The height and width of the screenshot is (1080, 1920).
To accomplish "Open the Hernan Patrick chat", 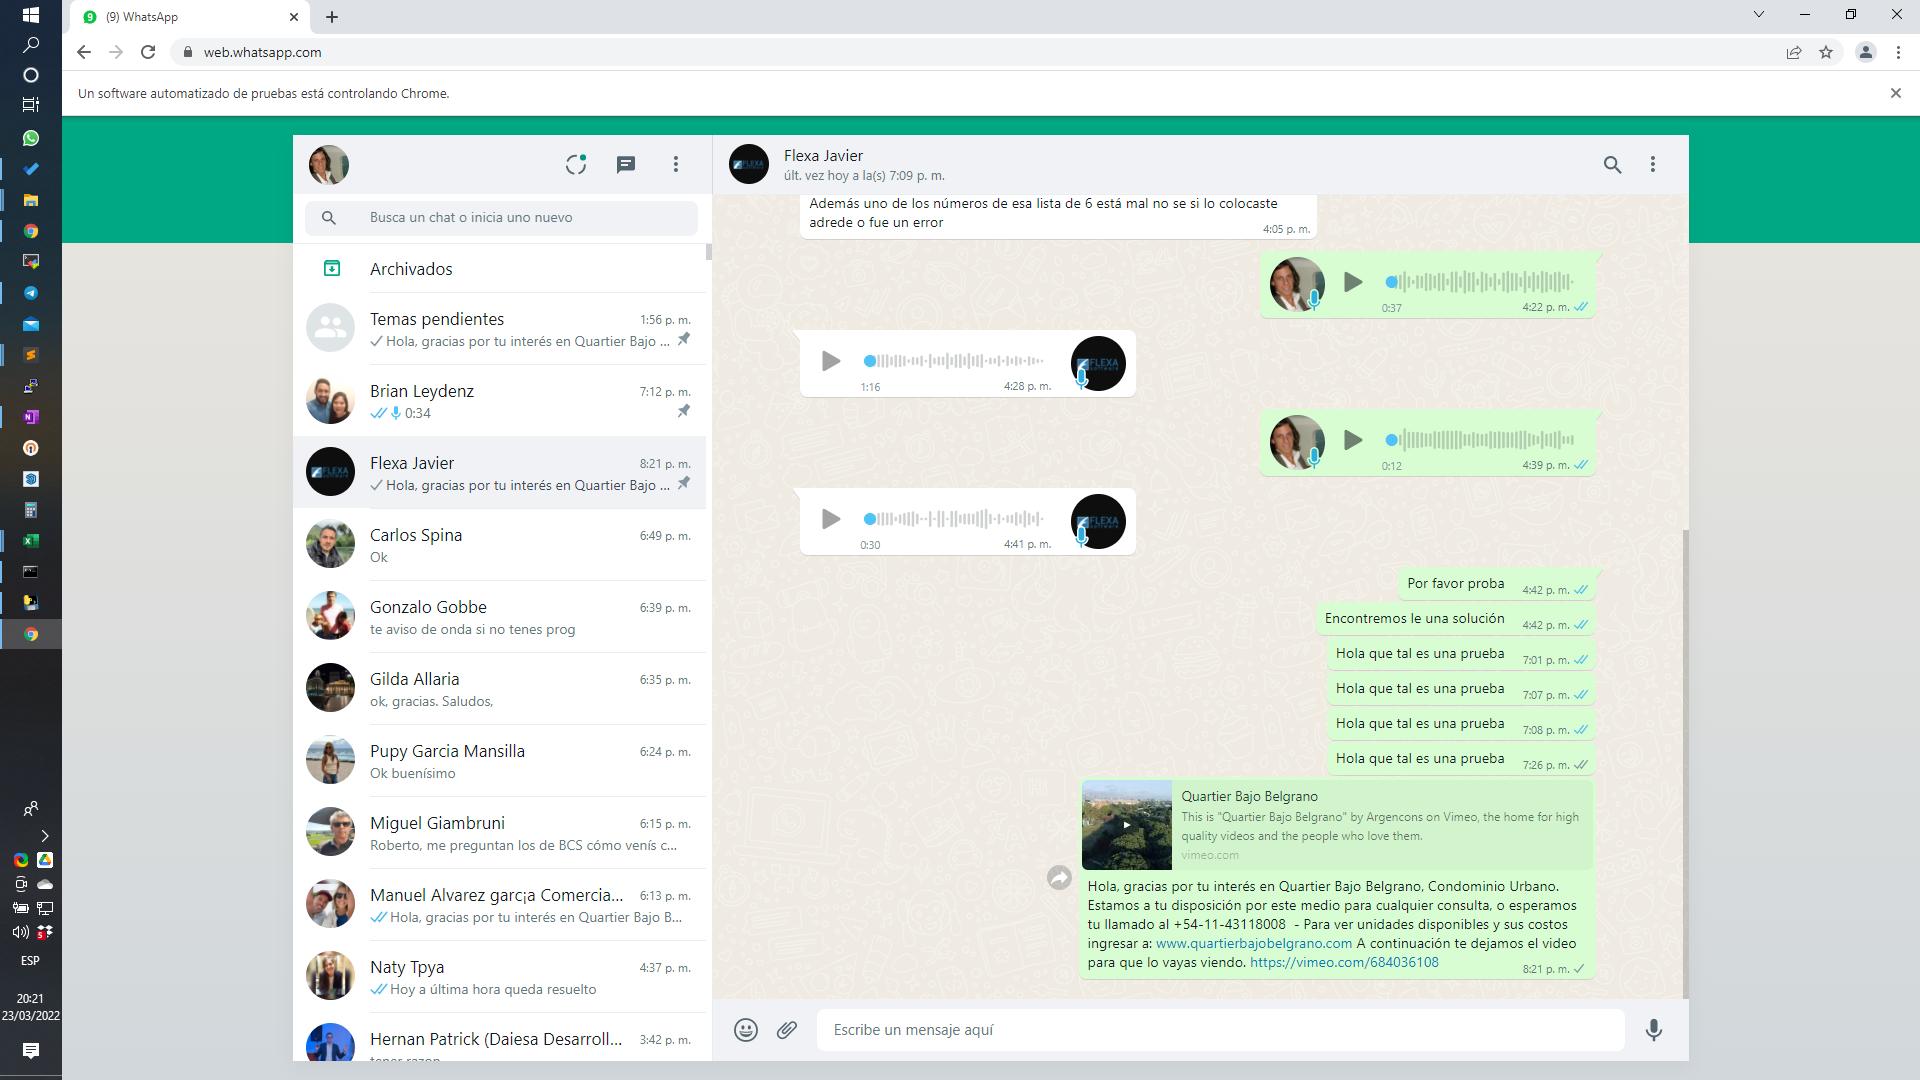I will pos(500,1038).
